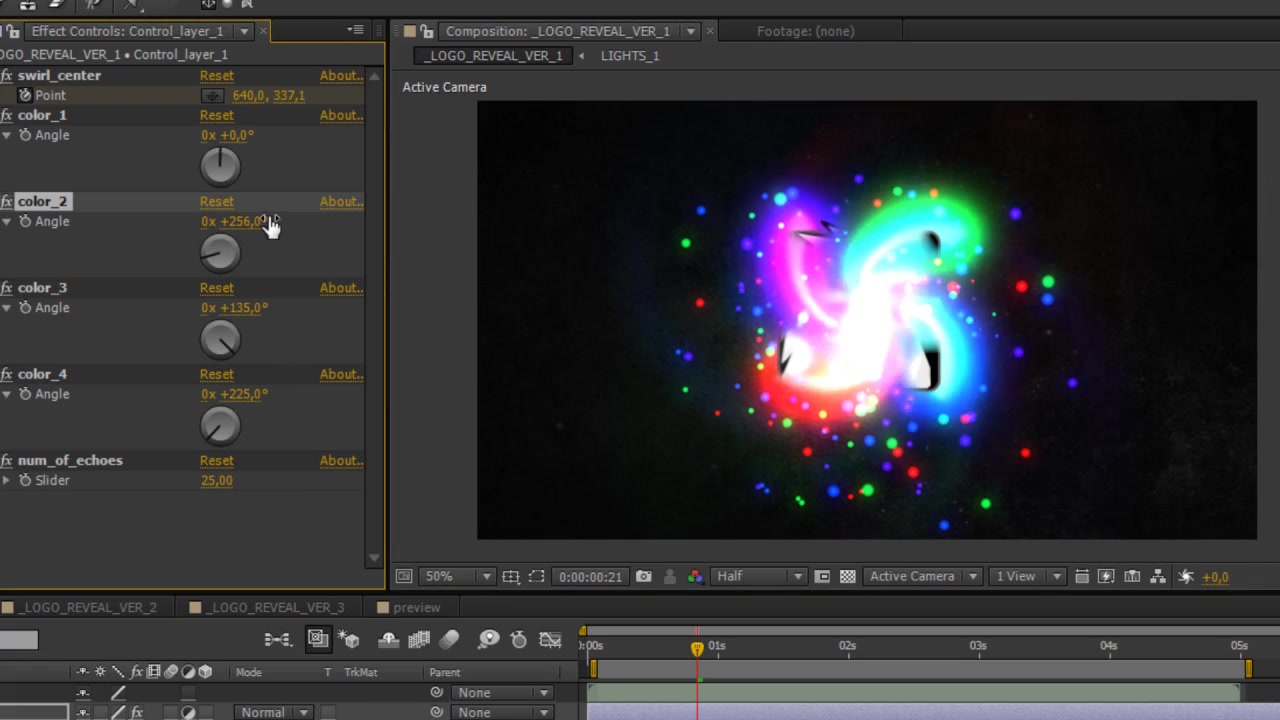Click the Reset Exposure aperture icon
The height and width of the screenshot is (720, 1280).
[x=1186, y=576]
